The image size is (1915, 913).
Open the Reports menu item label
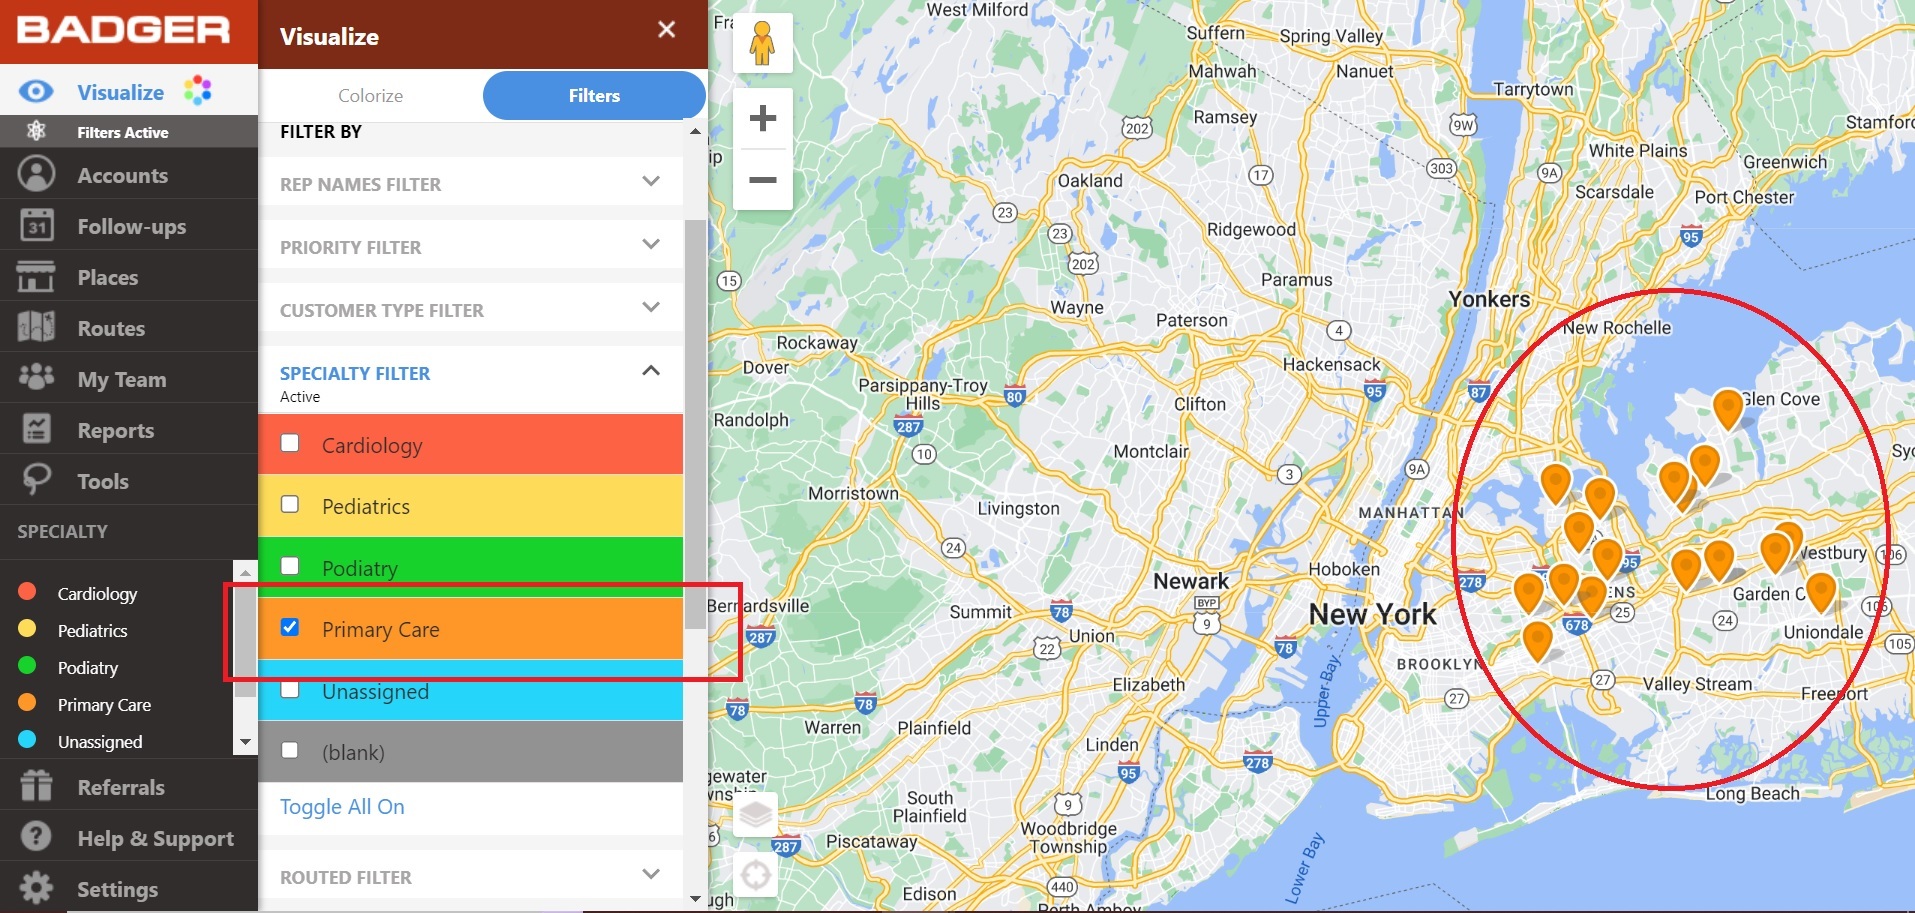[116, 431]
